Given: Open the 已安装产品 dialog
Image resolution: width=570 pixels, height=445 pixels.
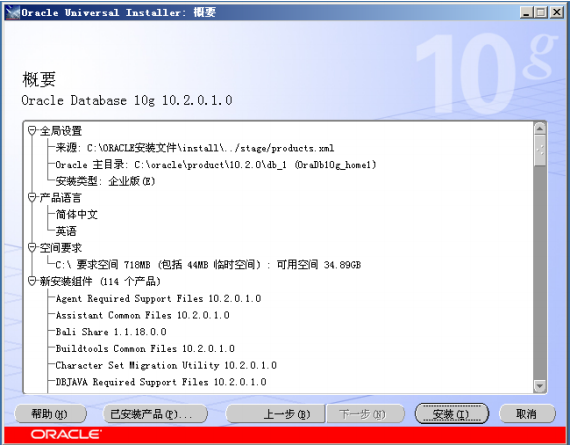Looking at the screenshot, I should [x=155, y=414].
